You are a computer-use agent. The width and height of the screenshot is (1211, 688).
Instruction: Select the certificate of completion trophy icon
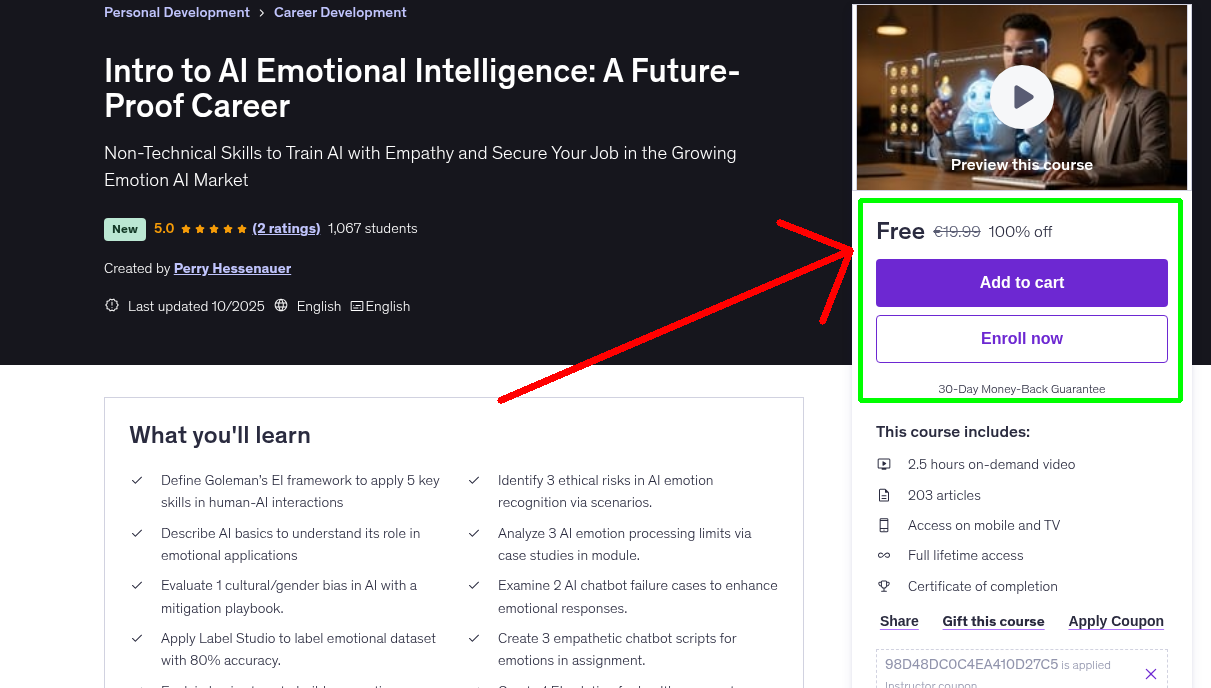tap(884, 586)
